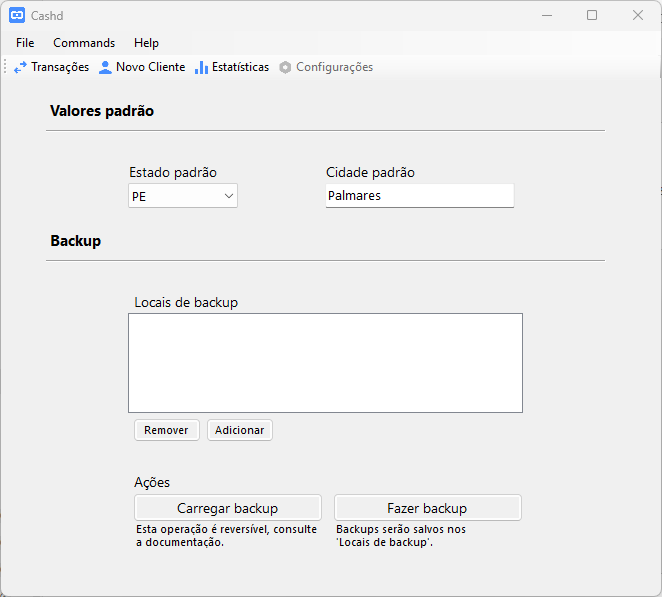Close the Cashd window

[x=638, y=16]
